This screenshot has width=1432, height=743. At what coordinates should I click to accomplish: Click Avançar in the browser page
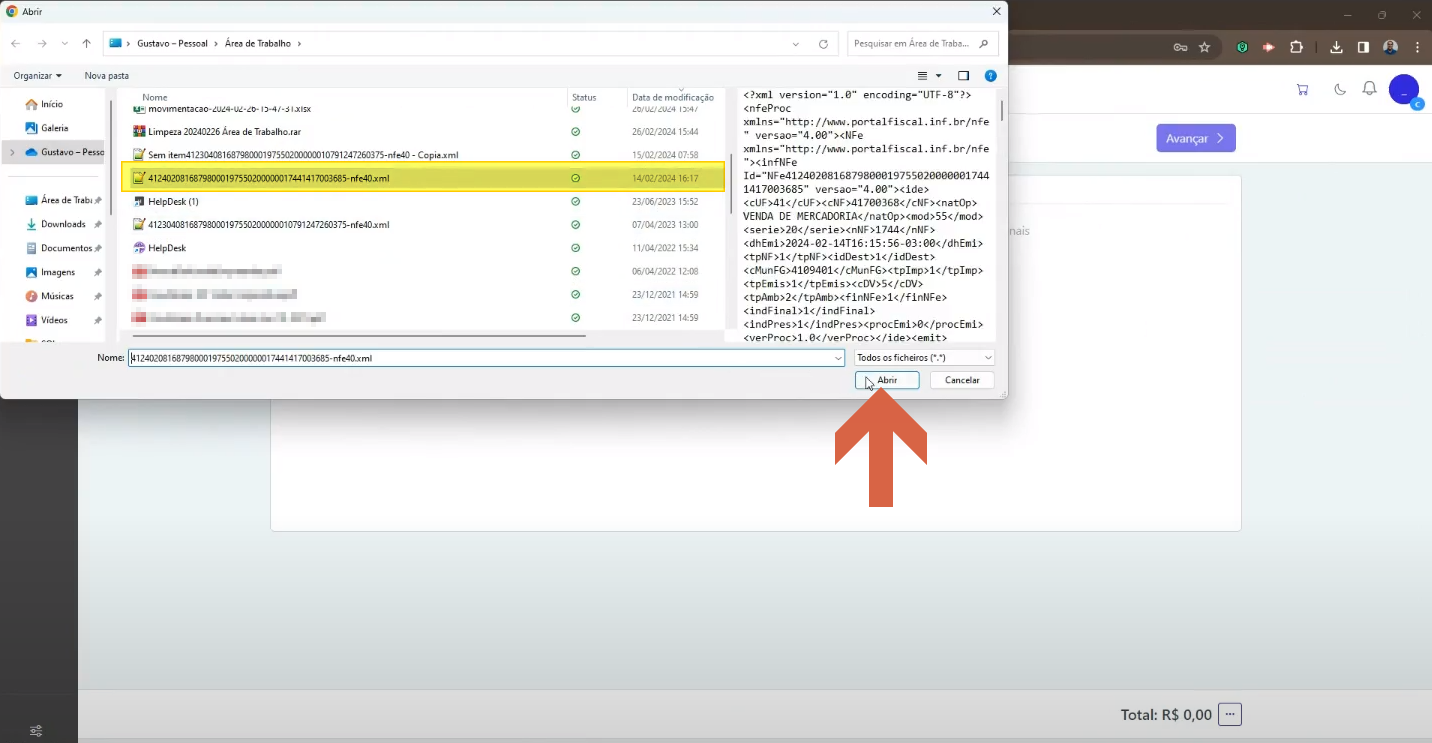1196,138
